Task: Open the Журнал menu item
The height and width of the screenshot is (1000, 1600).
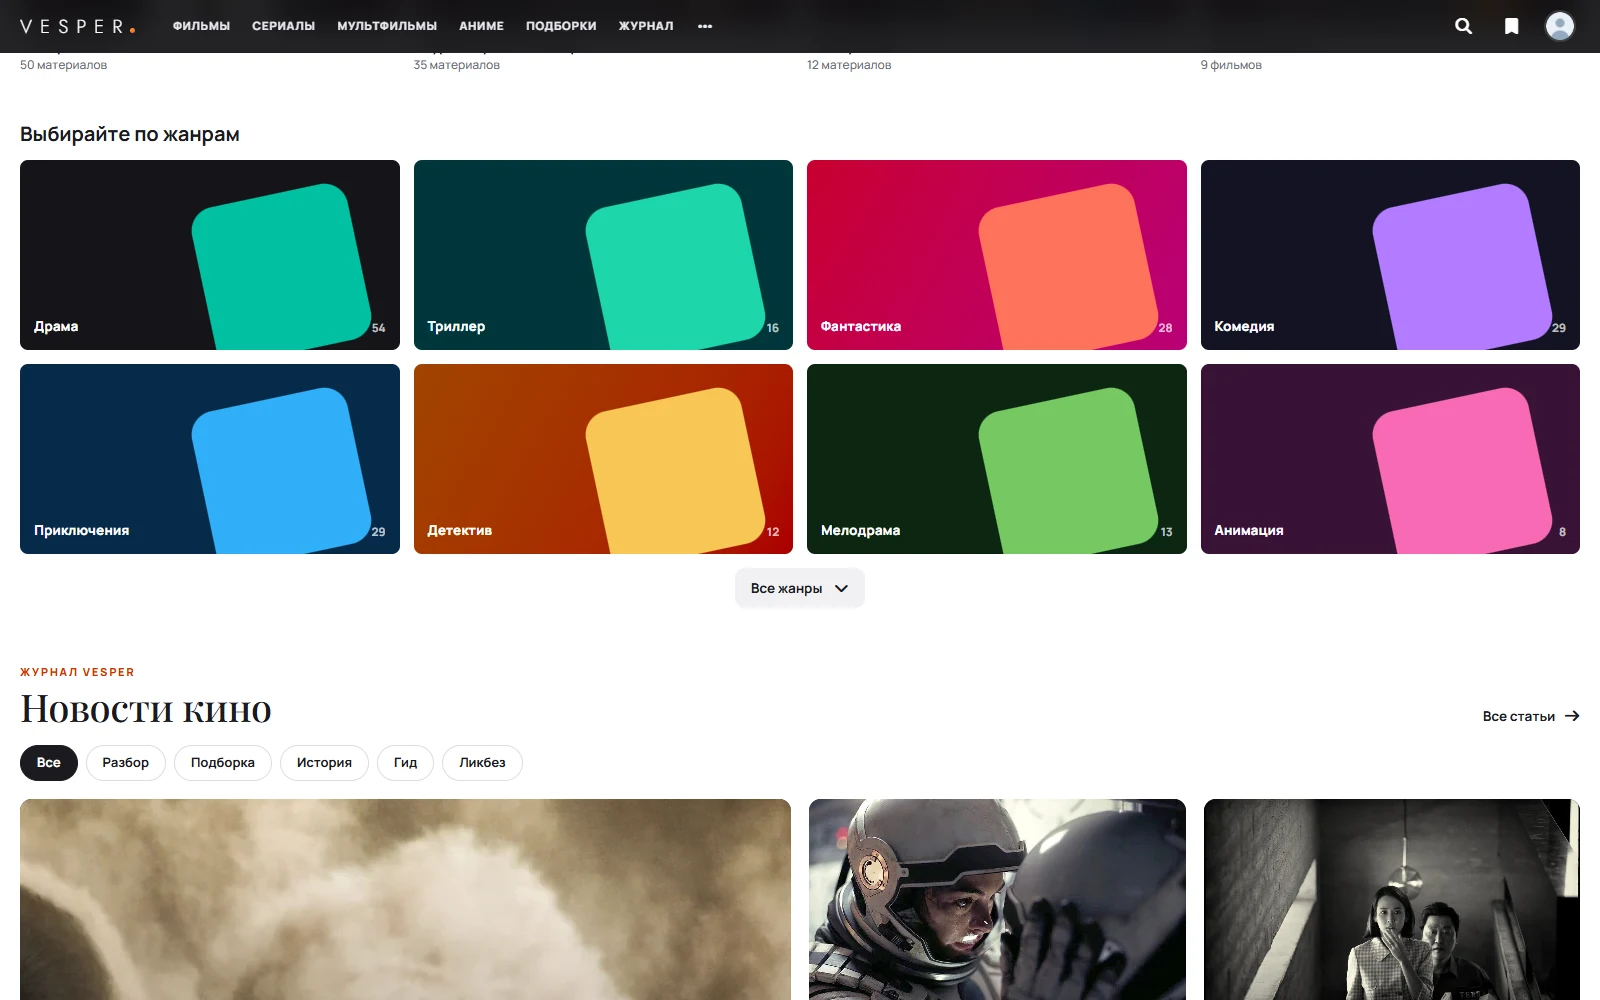Action: point(646,26)
